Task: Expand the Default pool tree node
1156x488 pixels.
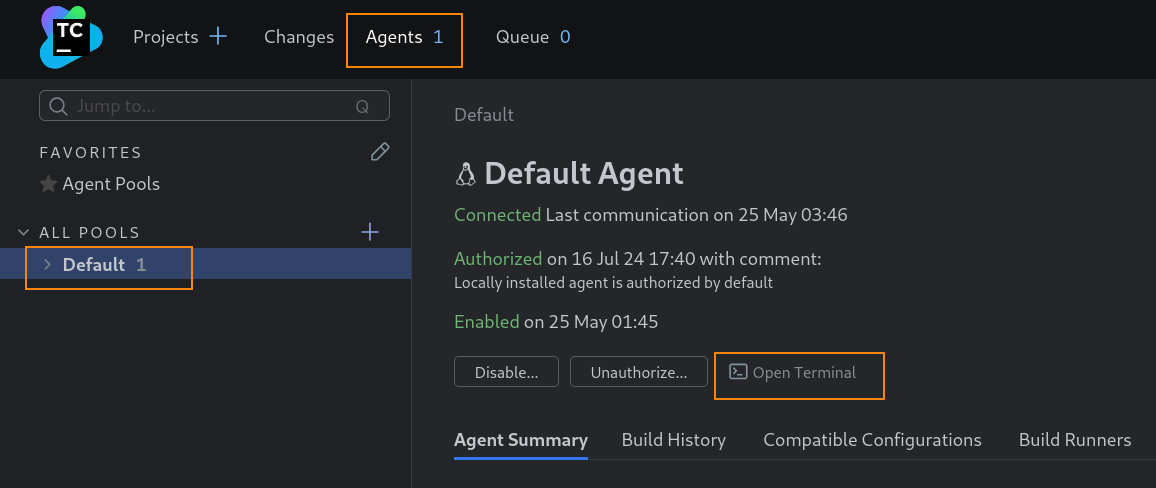Action: coord(47,265)
